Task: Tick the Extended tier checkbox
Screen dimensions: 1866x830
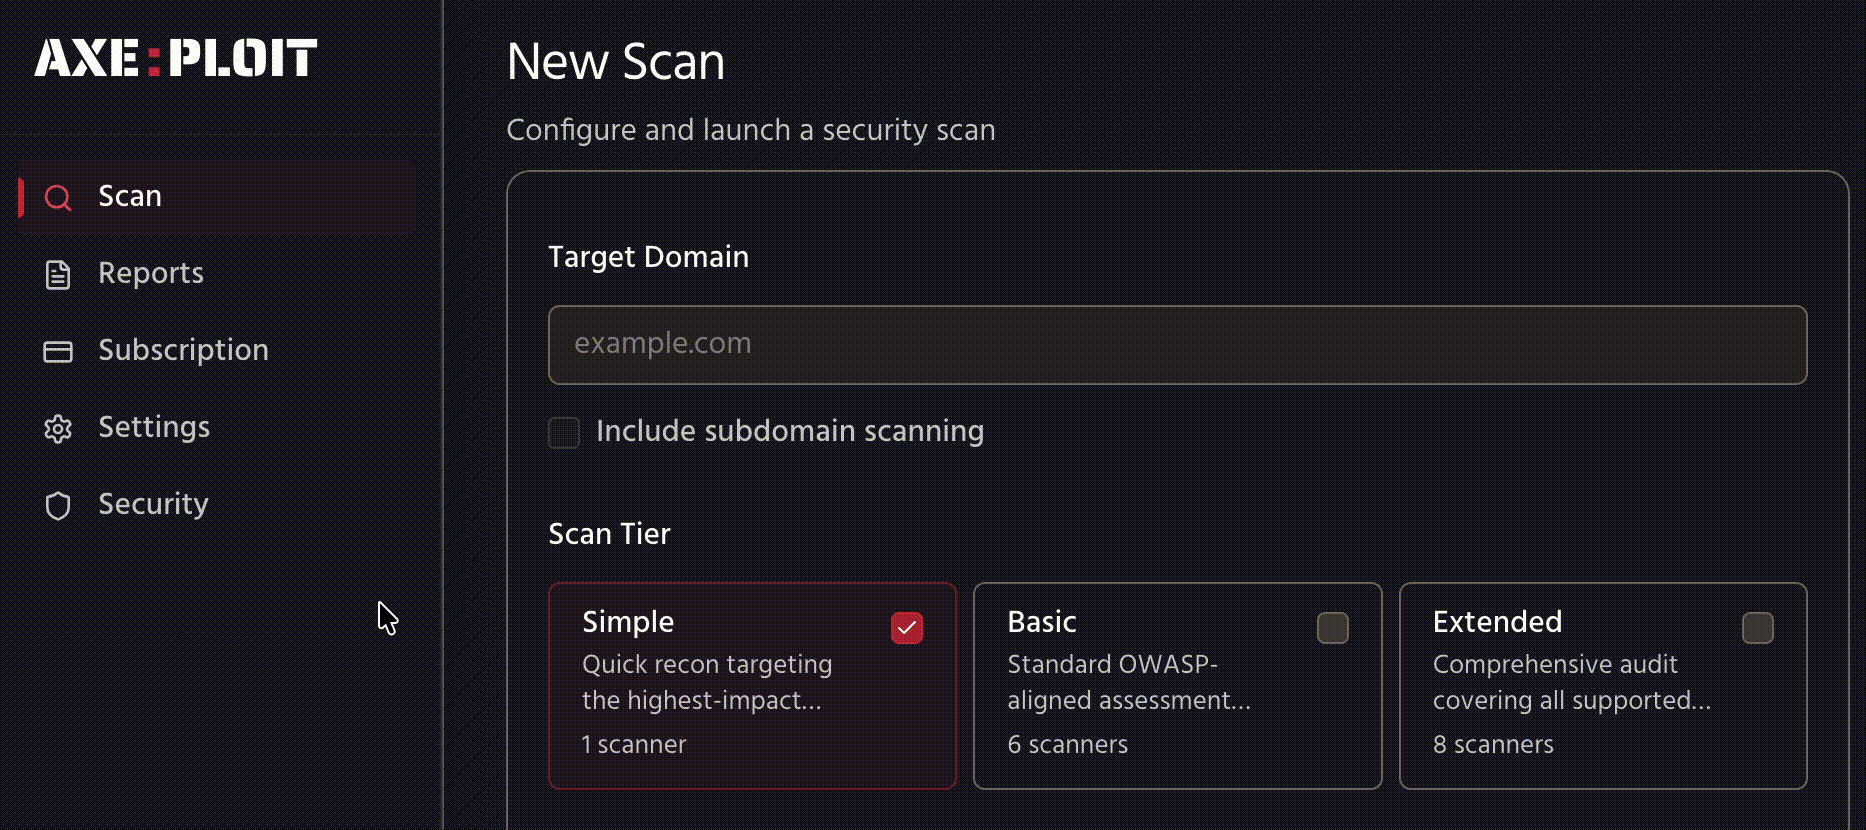Action: 1757,628
